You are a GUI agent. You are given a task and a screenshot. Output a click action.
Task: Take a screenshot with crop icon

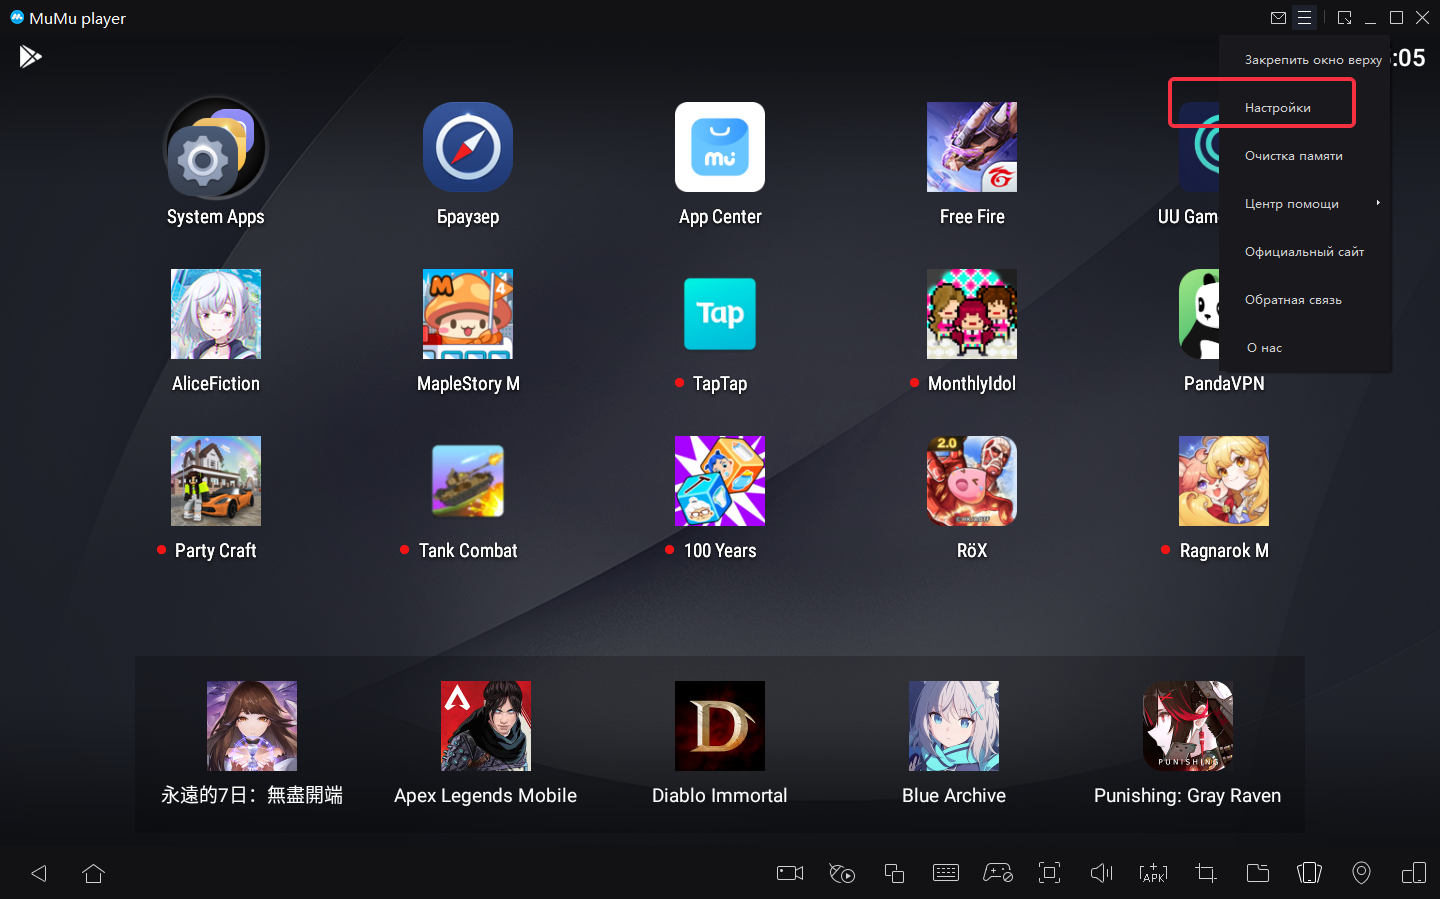[x=1206, y=873]
